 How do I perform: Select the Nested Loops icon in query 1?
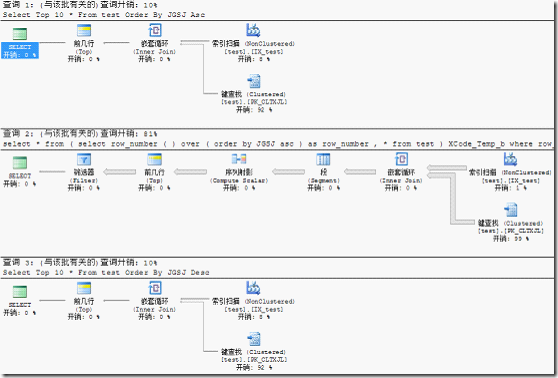click(155, 30)
